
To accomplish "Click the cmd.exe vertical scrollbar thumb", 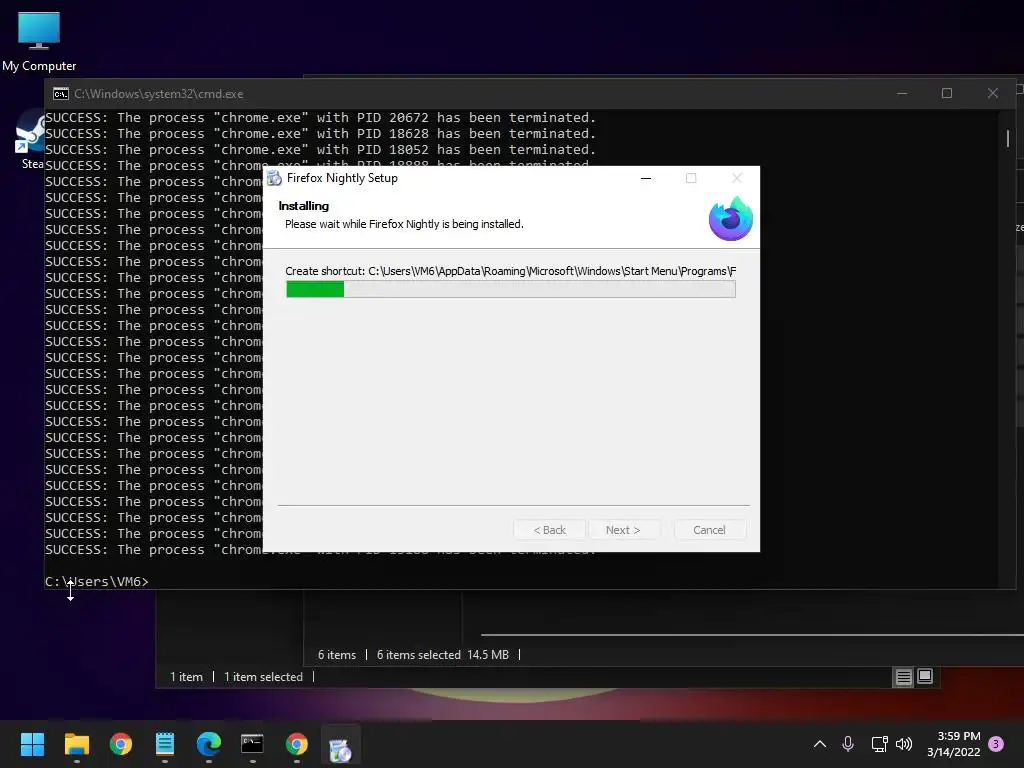I will 1008,138.
